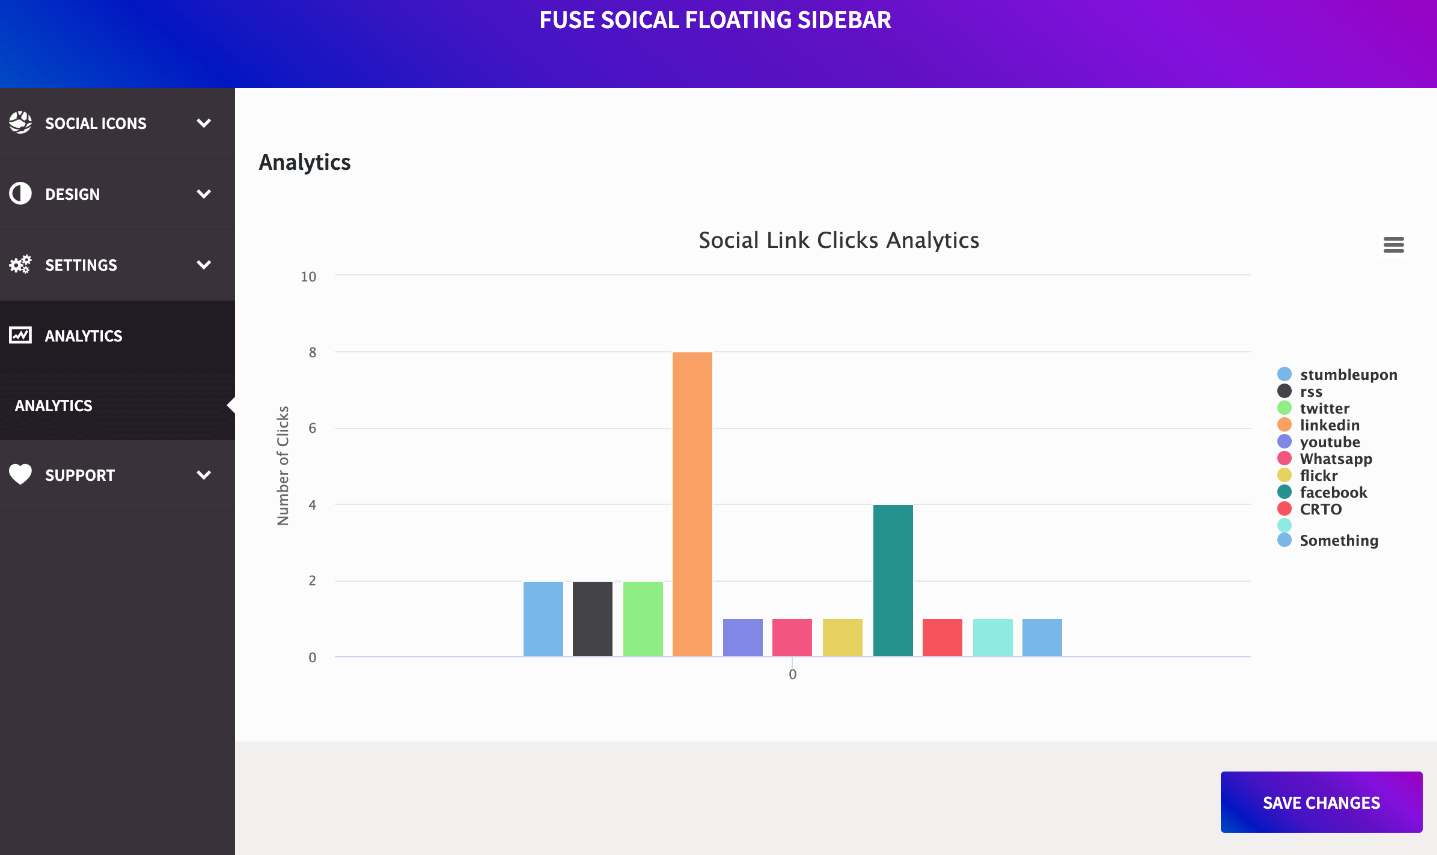This screenshot has height=855, width=1437.
Task: Toggle the stumbleupon series in legend
Action: pos(1348,375)
